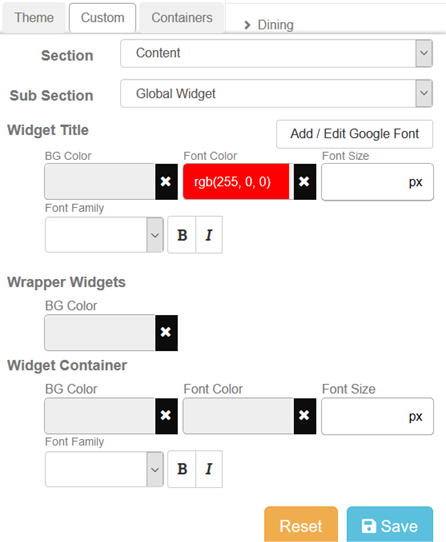Screen dimensions: 446x542
Task: Clear the Widget Container Font Color
Action: coord(305,416)
